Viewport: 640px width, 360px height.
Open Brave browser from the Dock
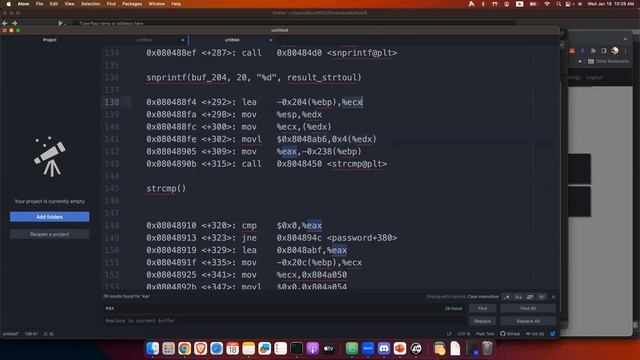coord(200,349)
